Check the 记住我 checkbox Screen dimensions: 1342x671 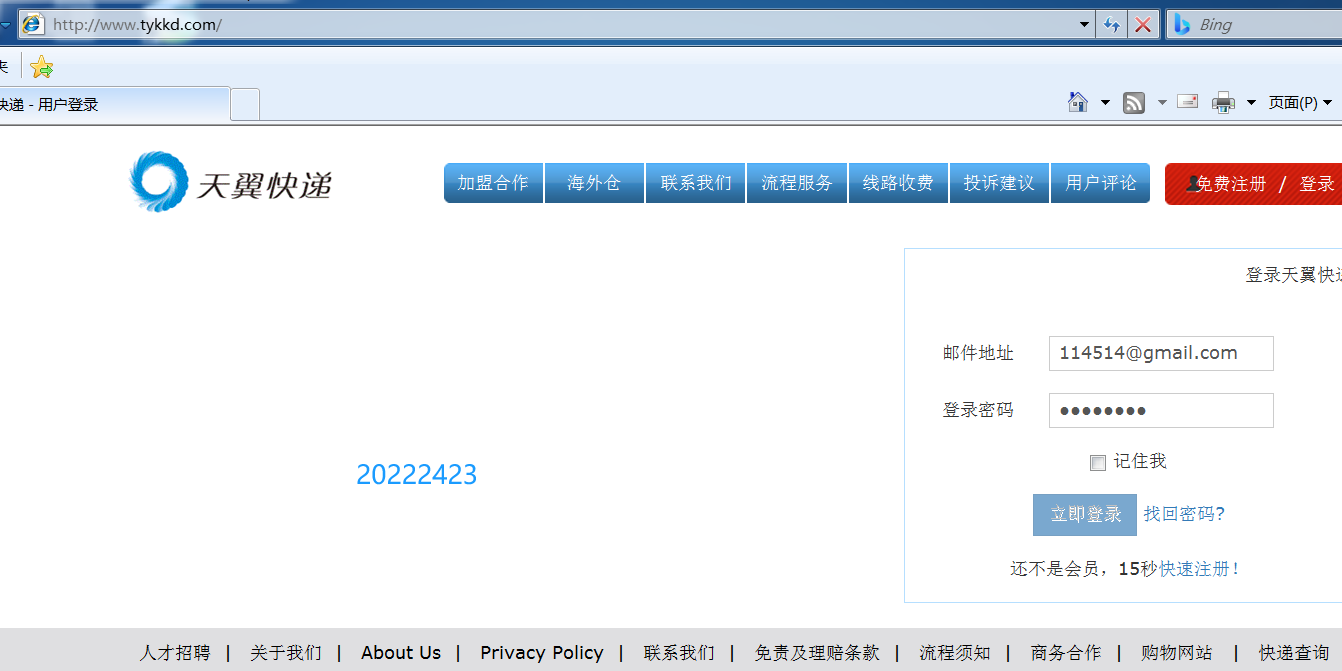[x=1098, y=462]
